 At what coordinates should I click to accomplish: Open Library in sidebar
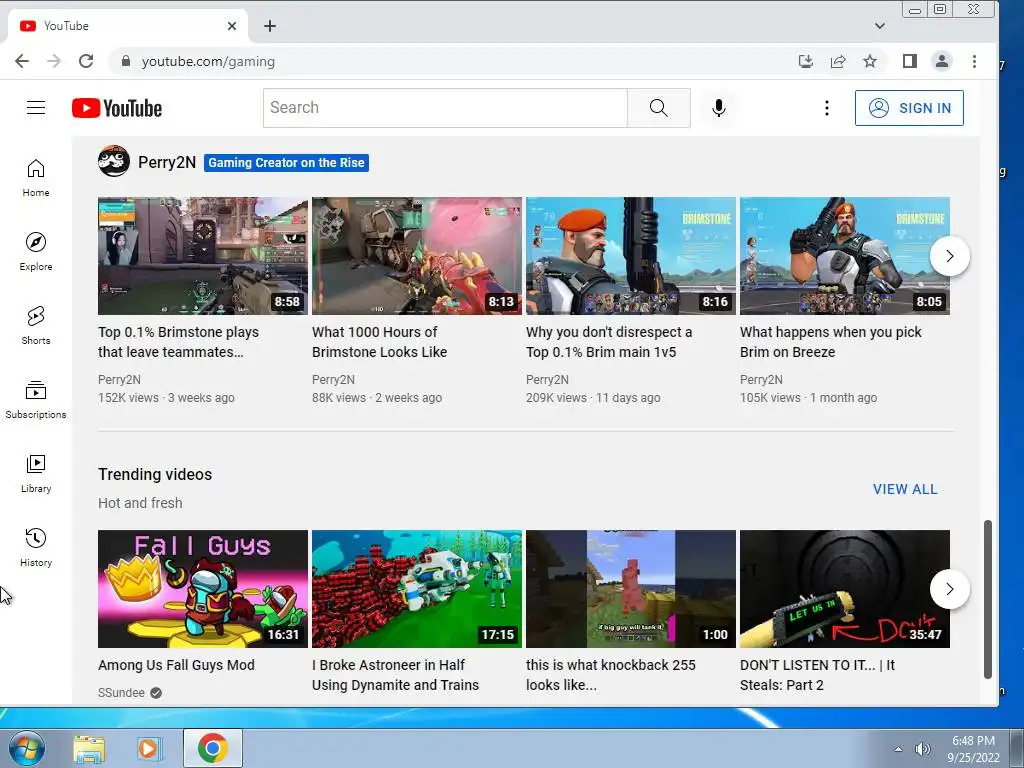pyautogui.click(x=36, y=473)
